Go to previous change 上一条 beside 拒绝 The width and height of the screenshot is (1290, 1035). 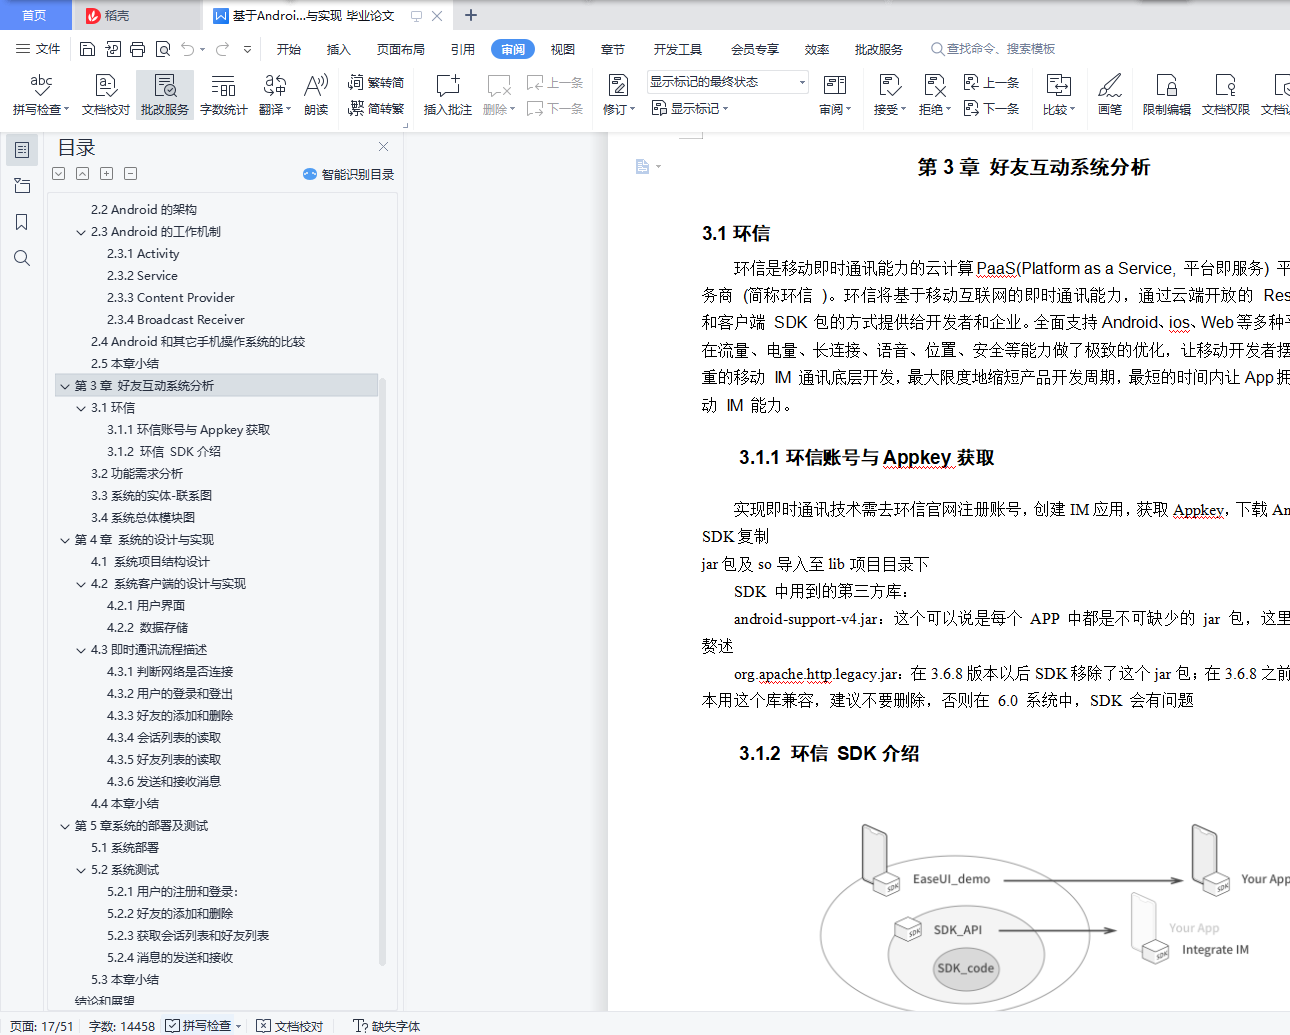click(x=991, y=83)
